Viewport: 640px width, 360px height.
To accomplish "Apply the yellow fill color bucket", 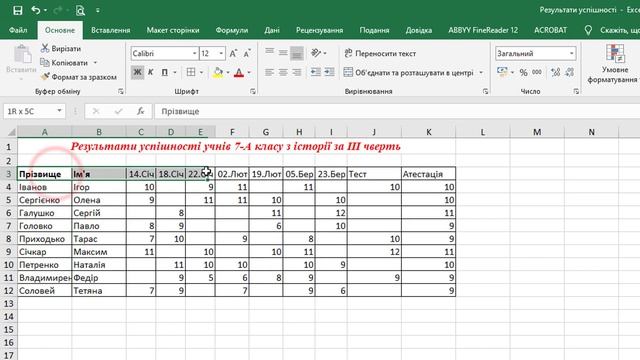I will (x=218, y=73).
